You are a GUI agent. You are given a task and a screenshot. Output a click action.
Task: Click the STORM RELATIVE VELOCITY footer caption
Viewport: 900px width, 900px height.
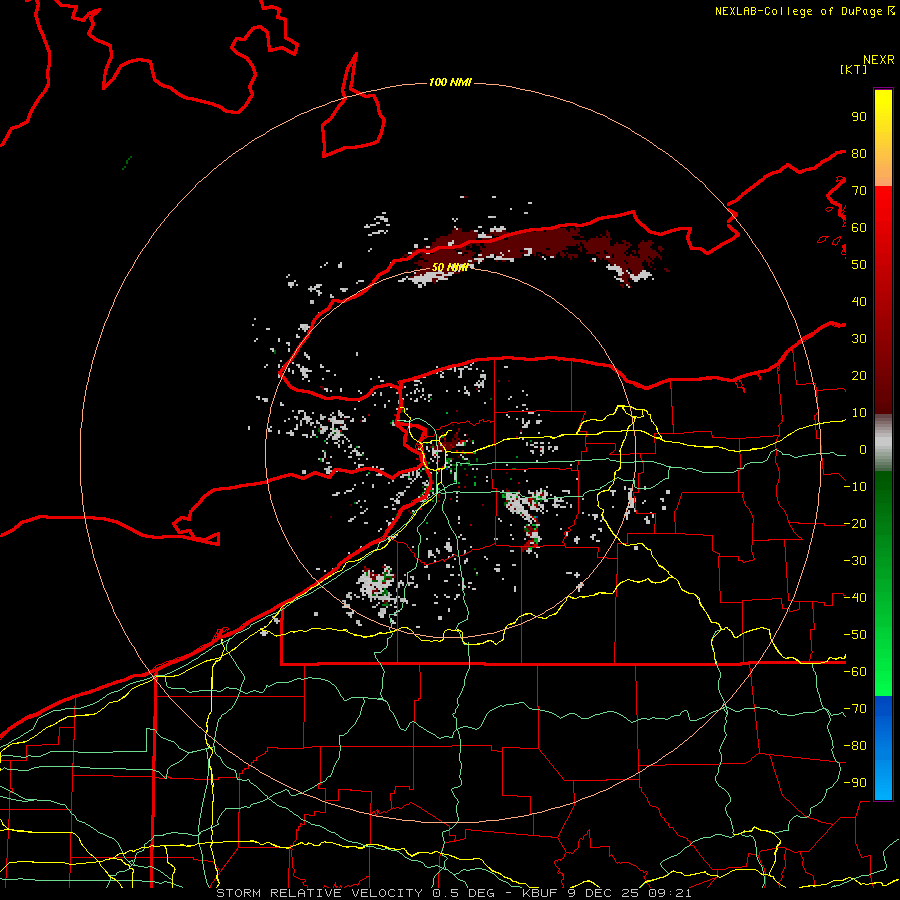[453, 893]
